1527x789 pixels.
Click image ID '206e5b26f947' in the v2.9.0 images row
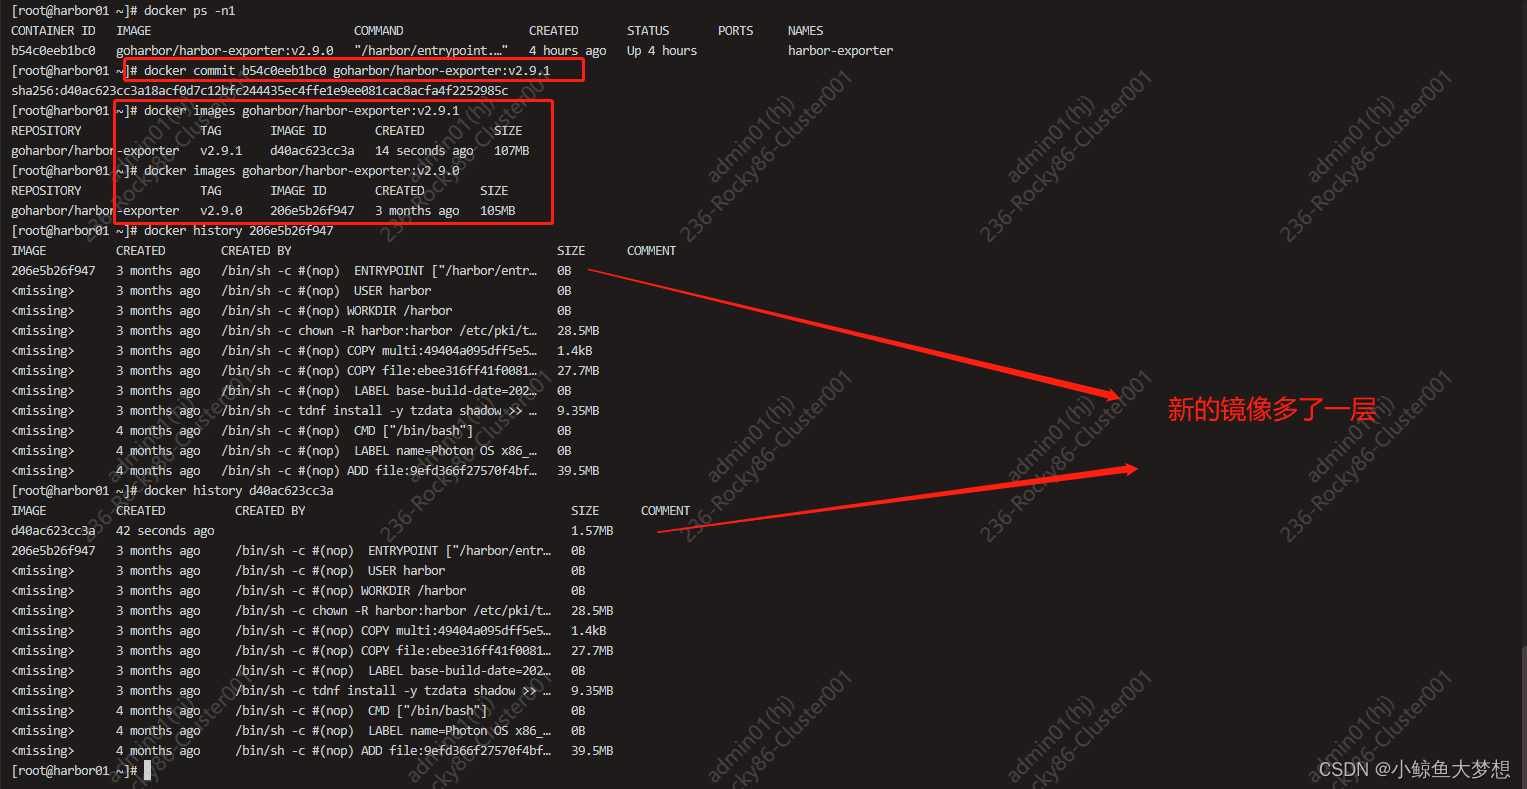point(312,211)
